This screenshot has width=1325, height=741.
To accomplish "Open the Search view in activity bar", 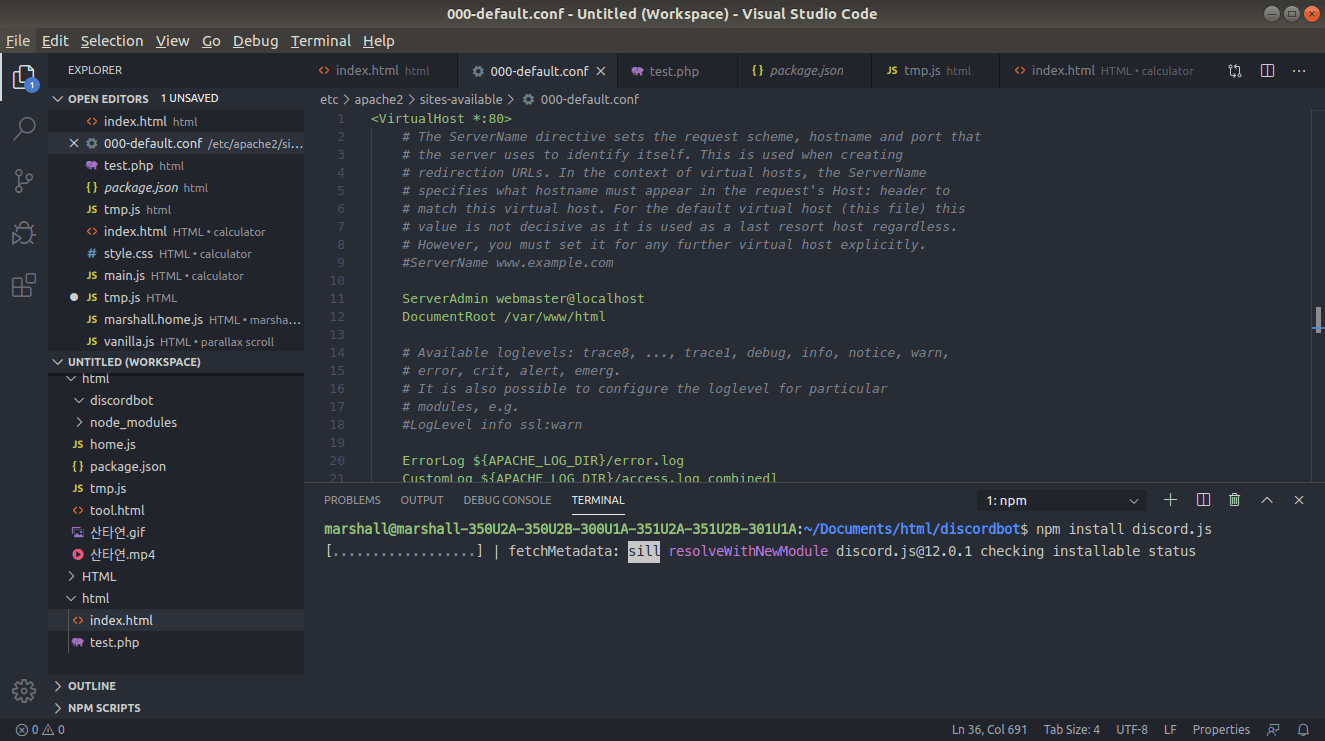I will pyautogui.click(x=24, y=128).
